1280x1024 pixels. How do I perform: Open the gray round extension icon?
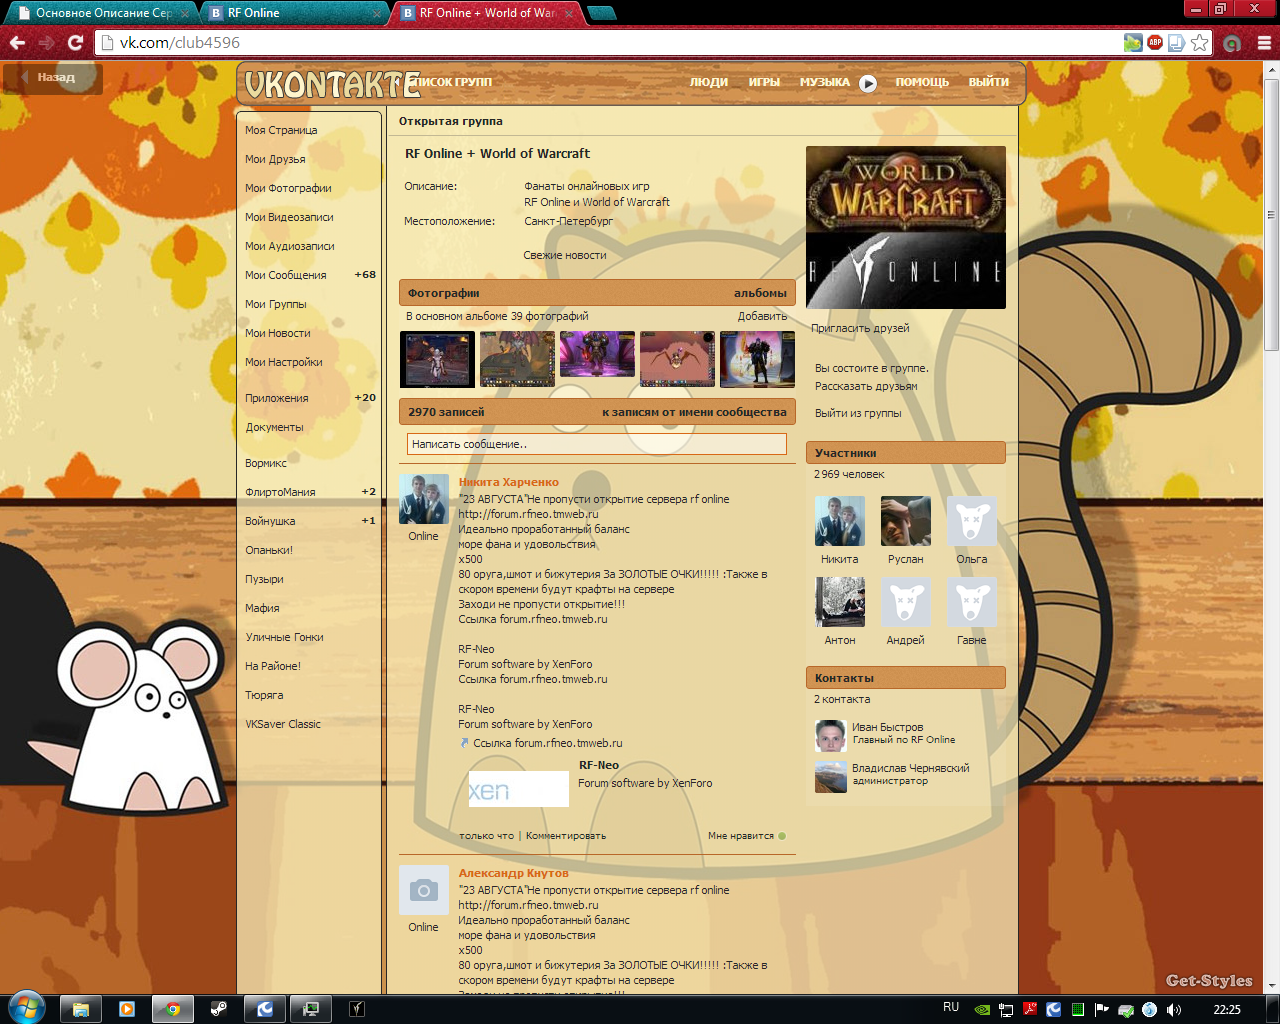point(1232,43)
